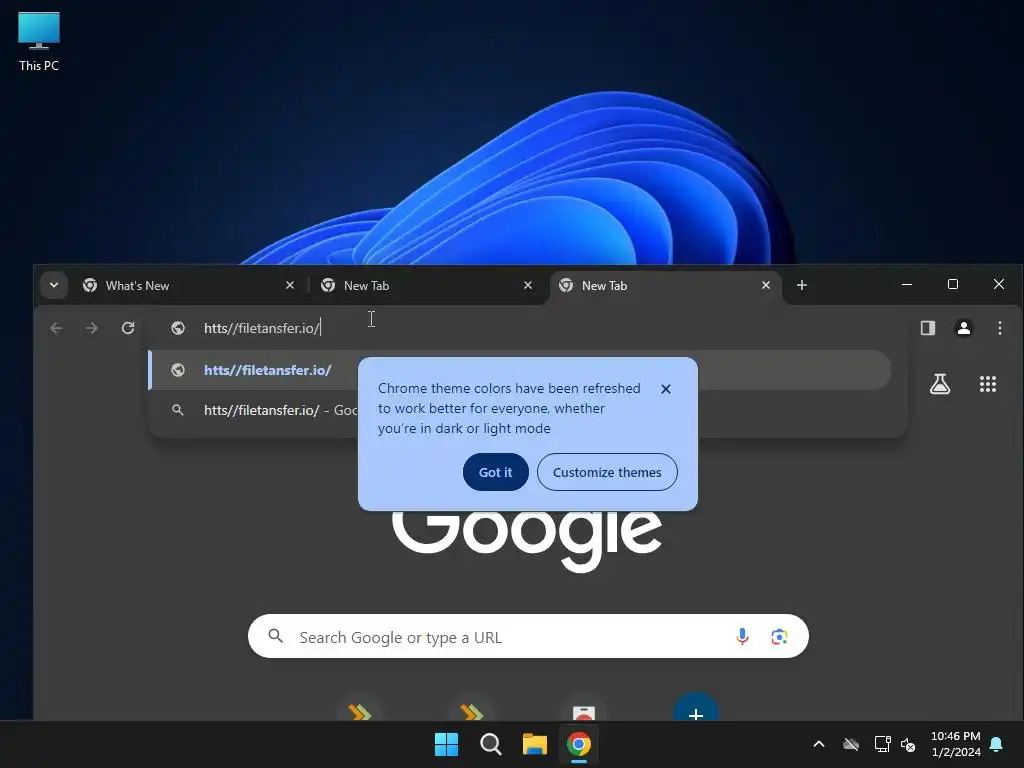Click the Chrome taskbar icon

pyautogui.click(x=579, y=744)
